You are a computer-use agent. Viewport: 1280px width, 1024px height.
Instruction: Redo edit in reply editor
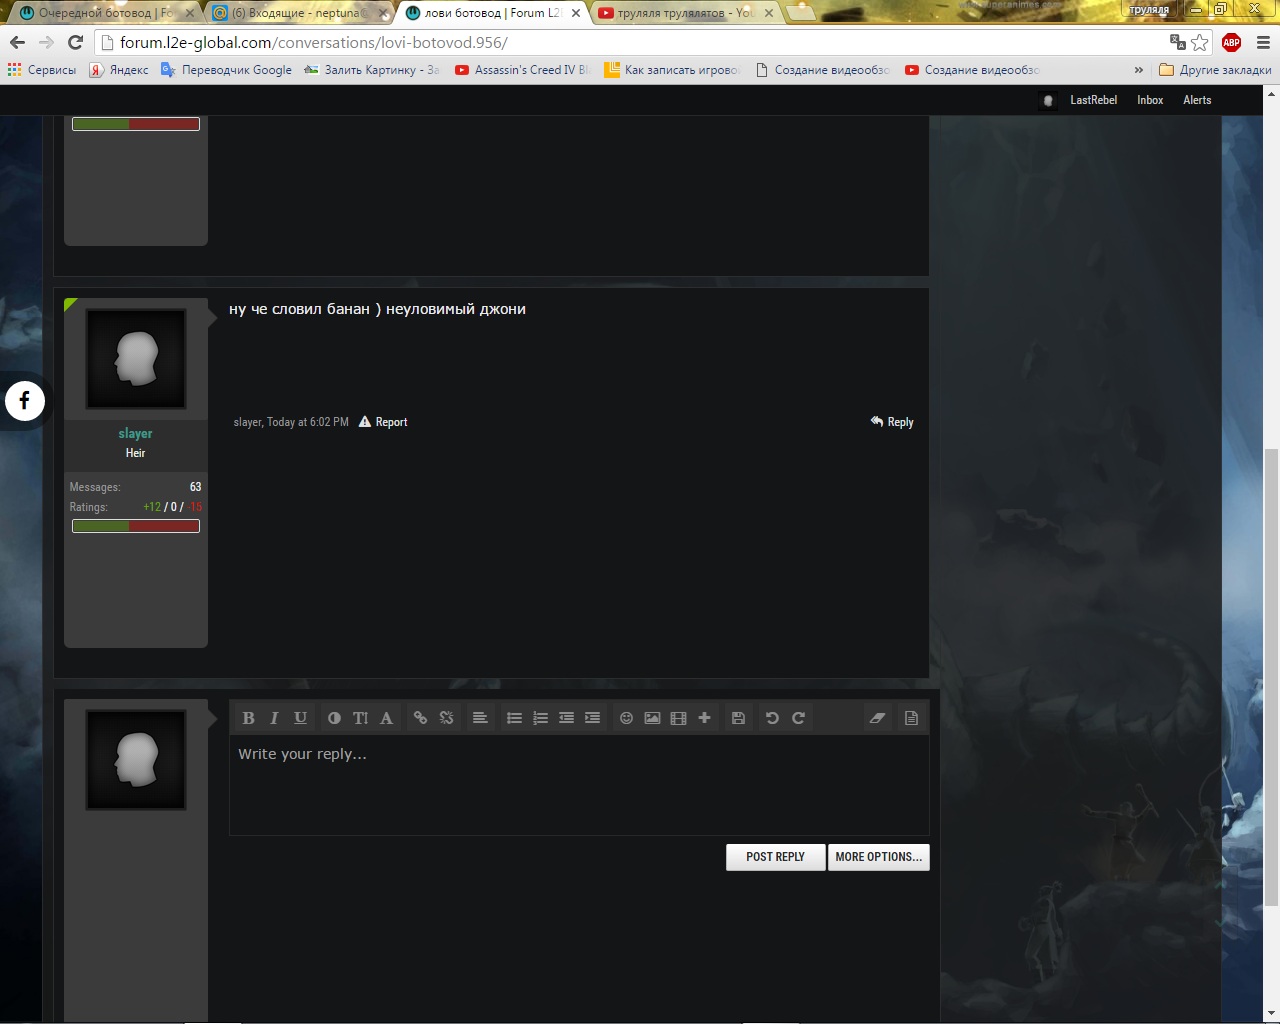tap(798, 718)
